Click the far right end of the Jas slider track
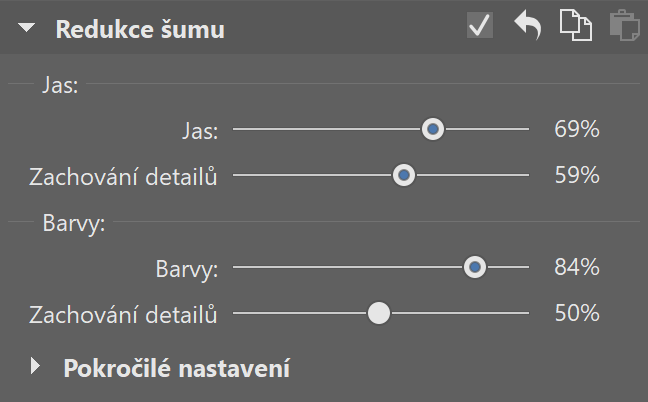Image resolution: width=648 pixels, height=402 pixels. click(x=526, y=129)
